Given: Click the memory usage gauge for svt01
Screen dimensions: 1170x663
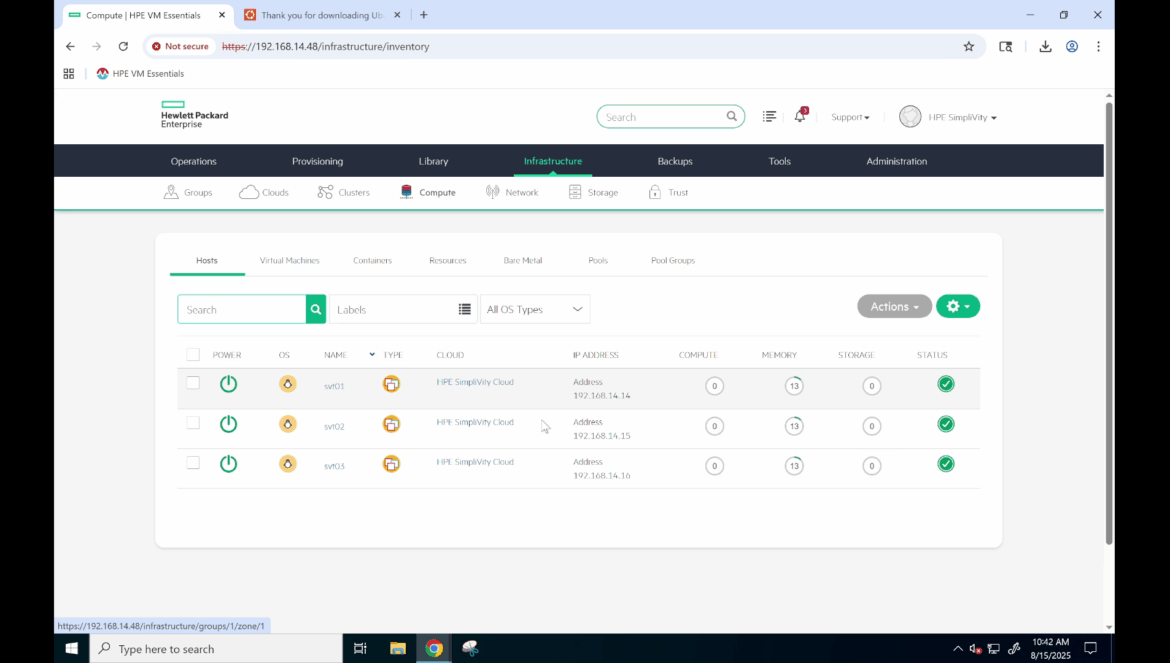Looking at the screenshot, I should coord(794,386).
